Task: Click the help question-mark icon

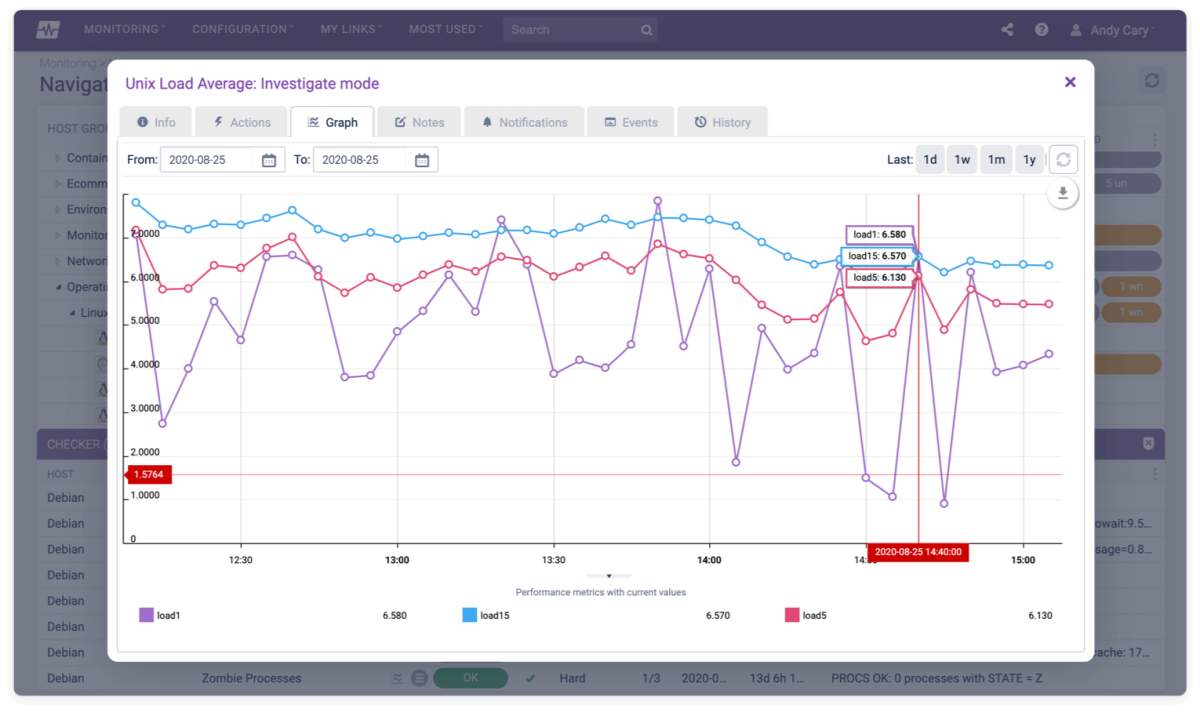Action: click(x=1041, y=29)
